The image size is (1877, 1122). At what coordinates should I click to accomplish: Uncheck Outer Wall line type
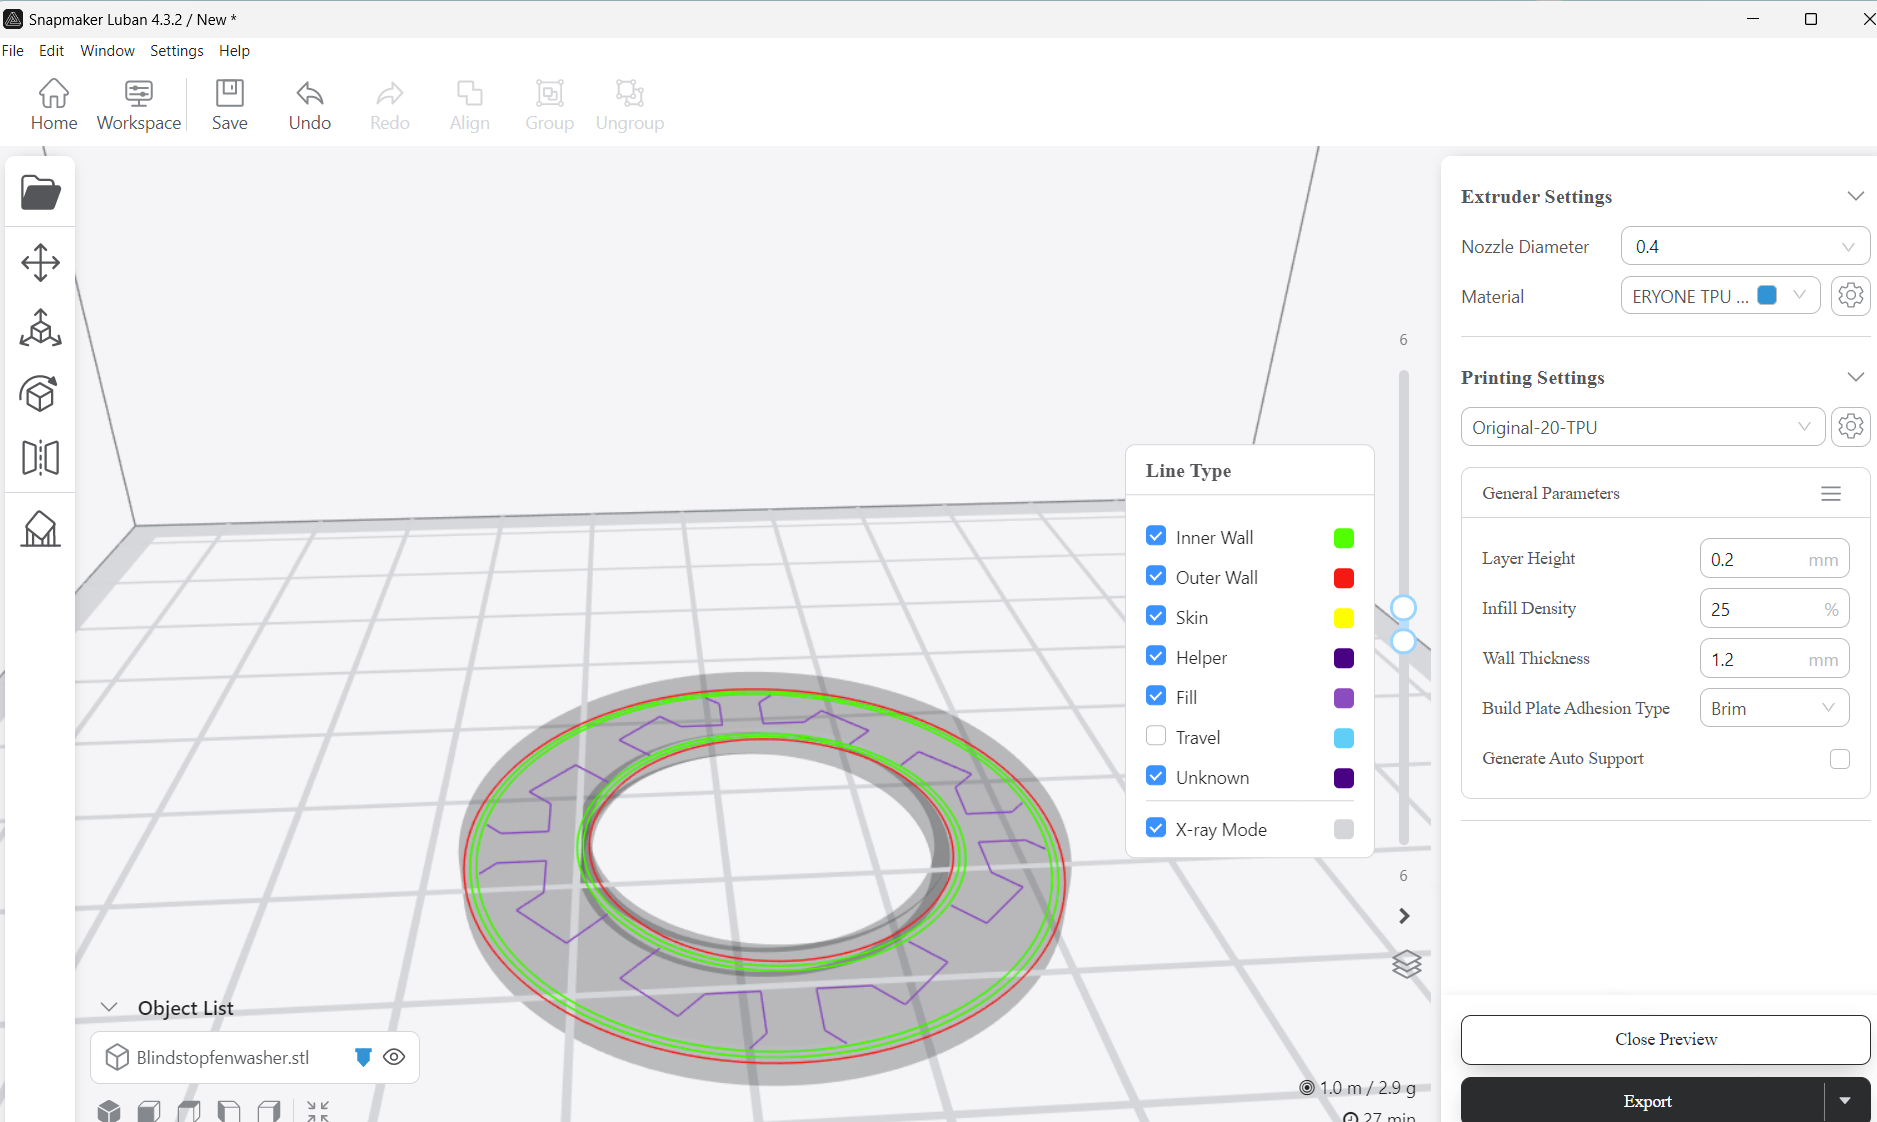pyautogui.click(x=1156, y=576)
